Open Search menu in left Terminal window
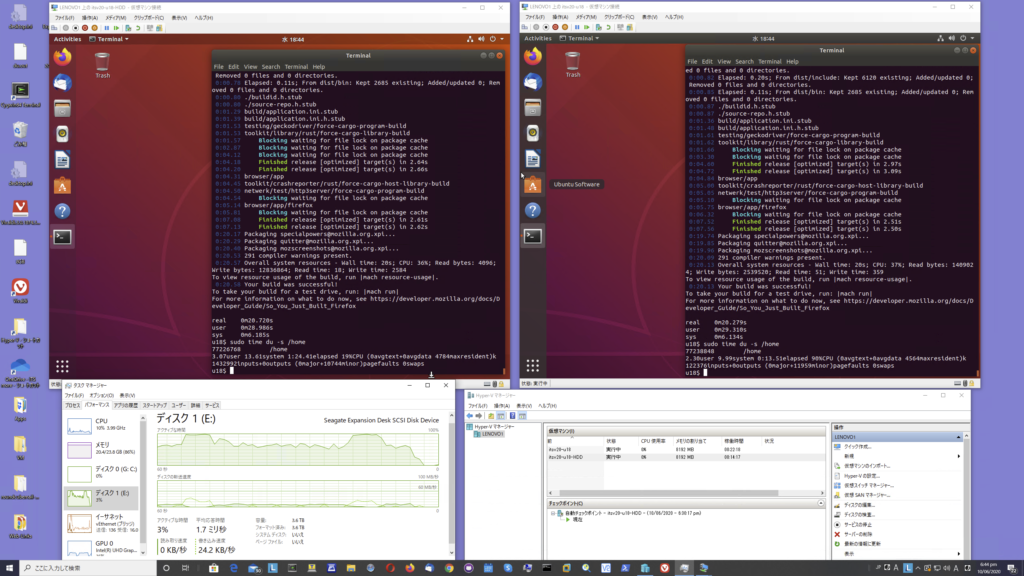Screen dimensions: 1024x576 [x=270, y=67]
